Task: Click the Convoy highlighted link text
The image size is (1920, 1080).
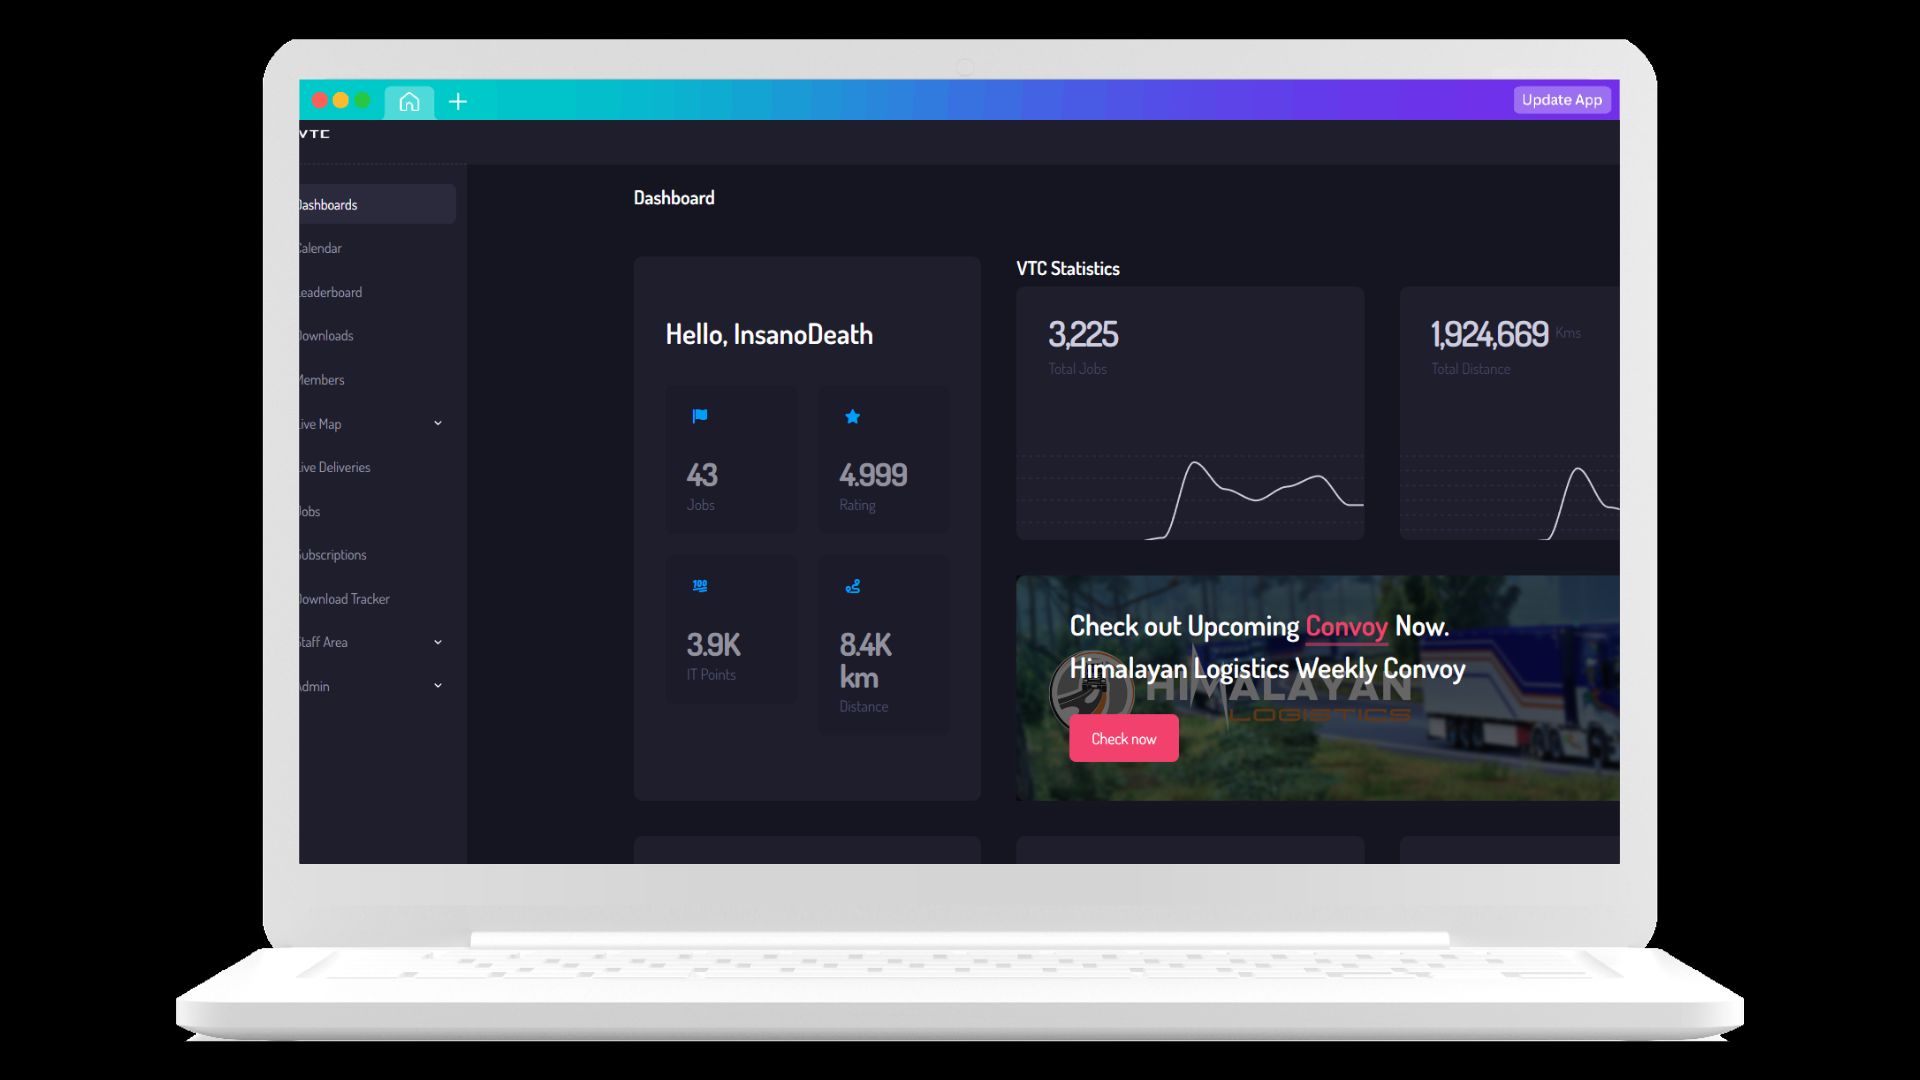Action: tap(1346, 626)
